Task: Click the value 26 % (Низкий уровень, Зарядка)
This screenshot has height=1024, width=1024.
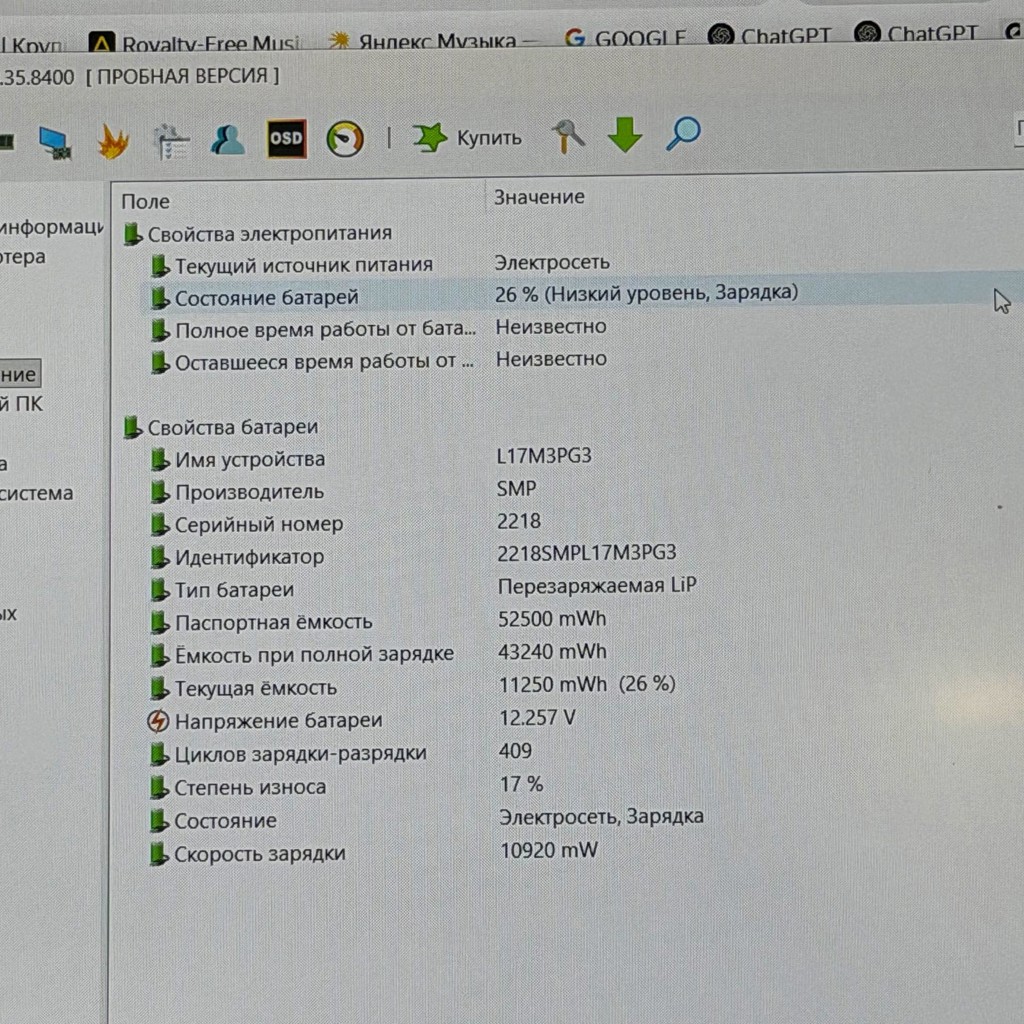Action: (x=647, y=293)
